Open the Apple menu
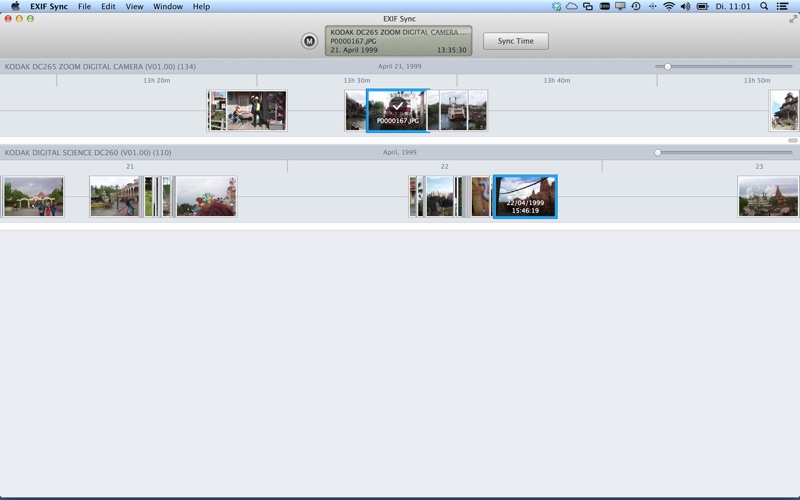Image resolution: width=800 pixels, height=500 pixels. point(15,6)
